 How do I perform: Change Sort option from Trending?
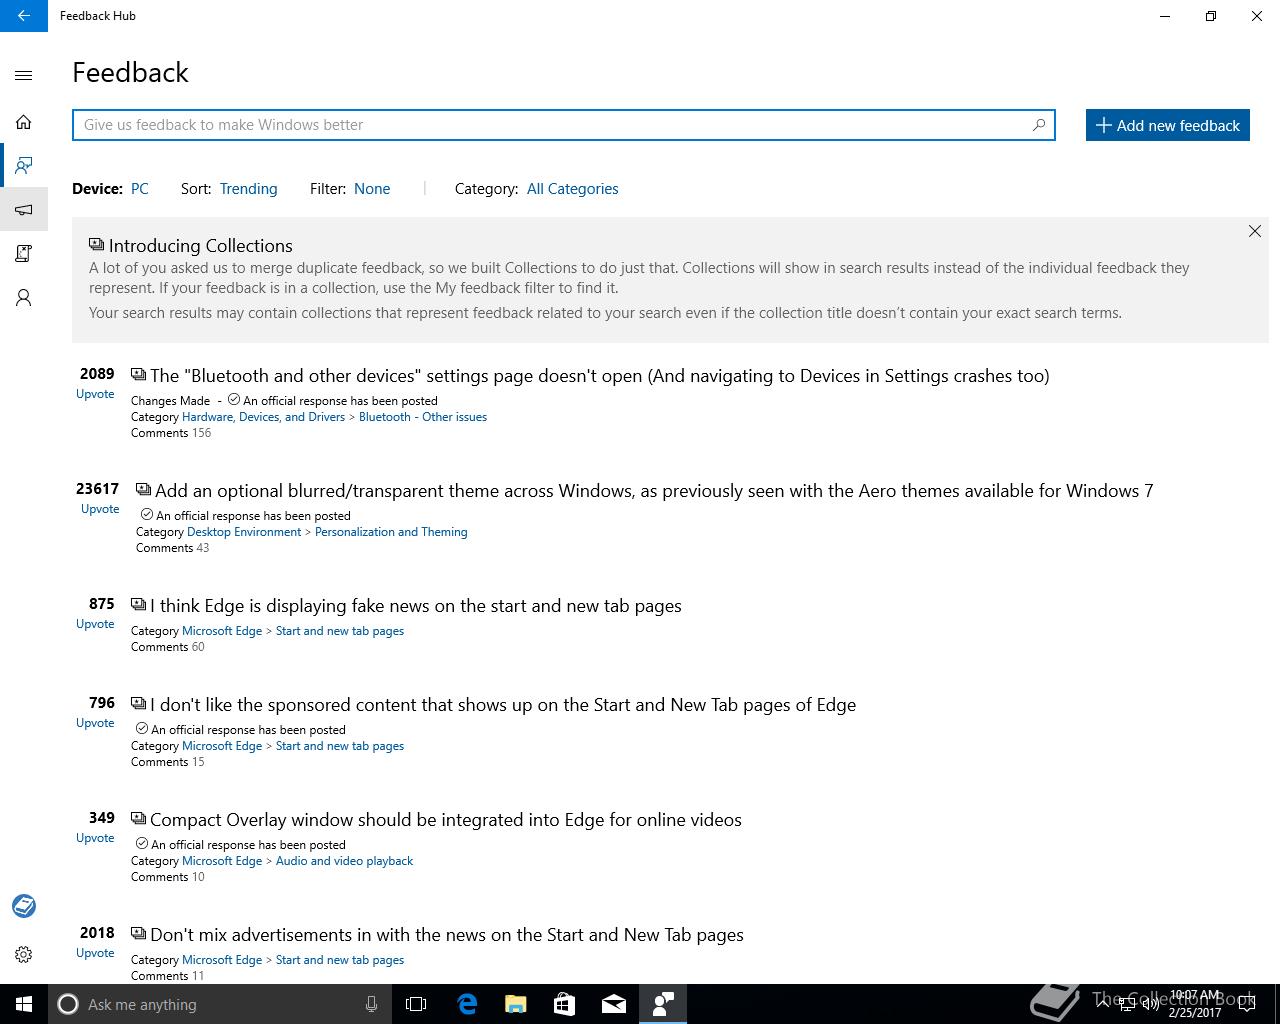pos(249,189)
